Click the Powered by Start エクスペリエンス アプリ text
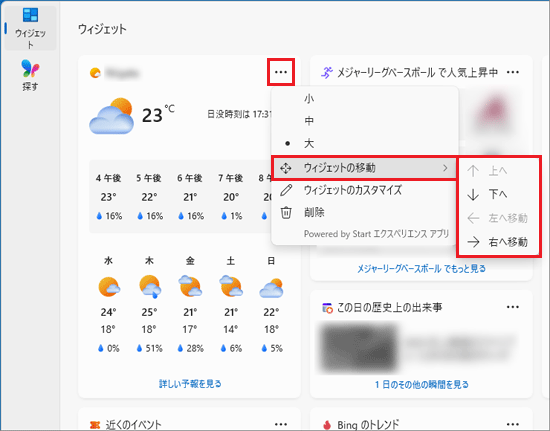 376,234
